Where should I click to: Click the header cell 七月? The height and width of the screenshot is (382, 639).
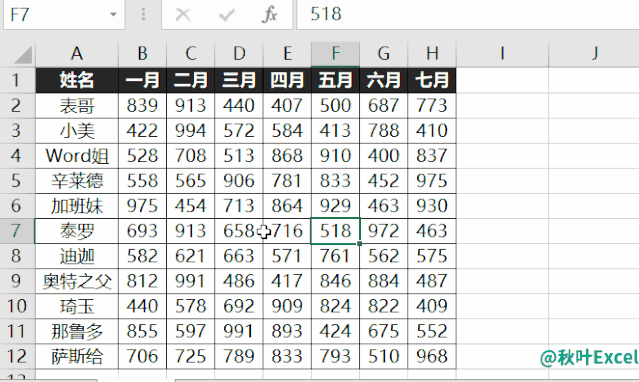(x=432, y=80)
